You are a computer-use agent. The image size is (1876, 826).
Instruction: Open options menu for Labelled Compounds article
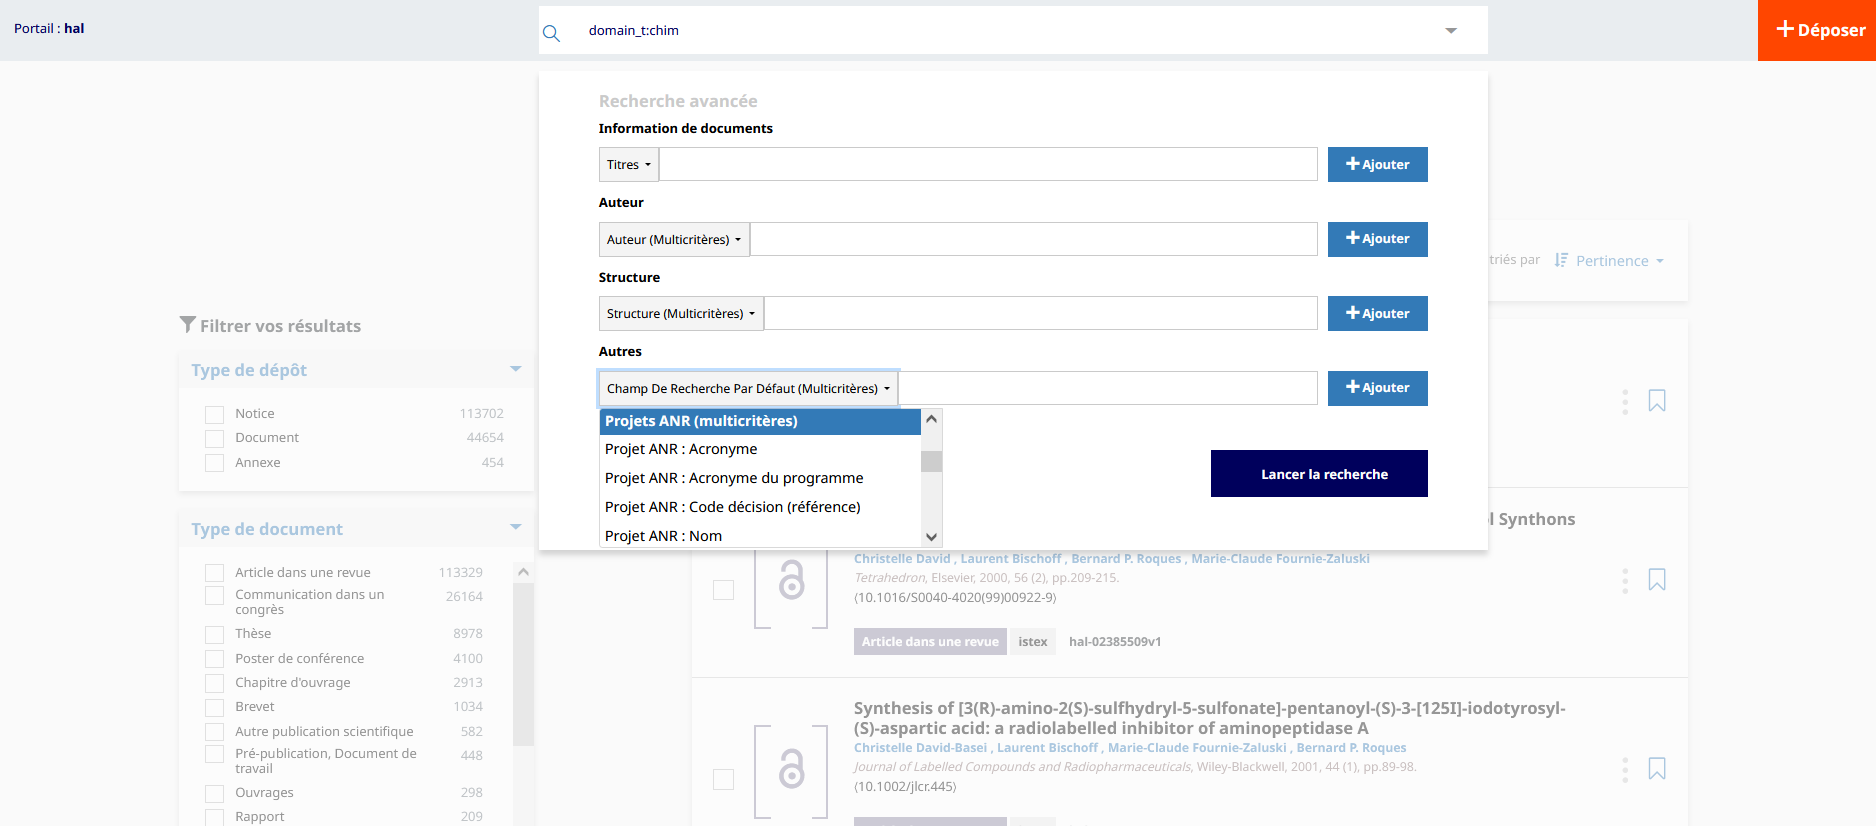point(1625,770)
